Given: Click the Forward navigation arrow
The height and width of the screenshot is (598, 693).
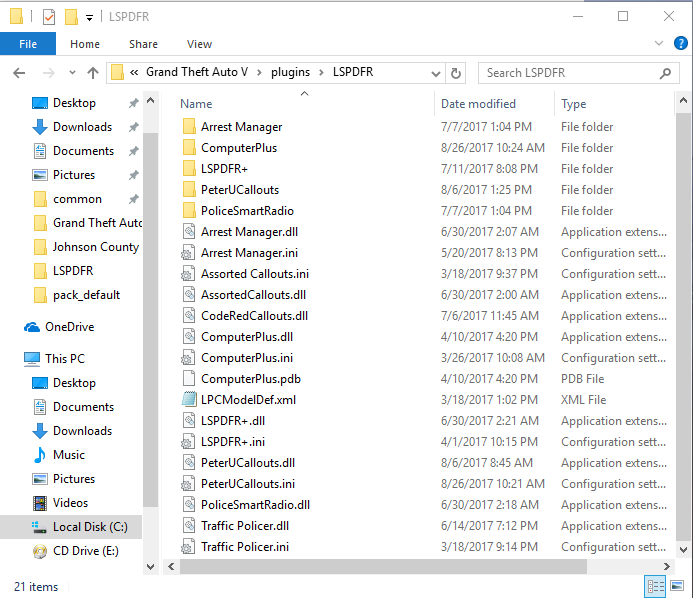Looking at the screenshot, I should click(x=49, y=72).
